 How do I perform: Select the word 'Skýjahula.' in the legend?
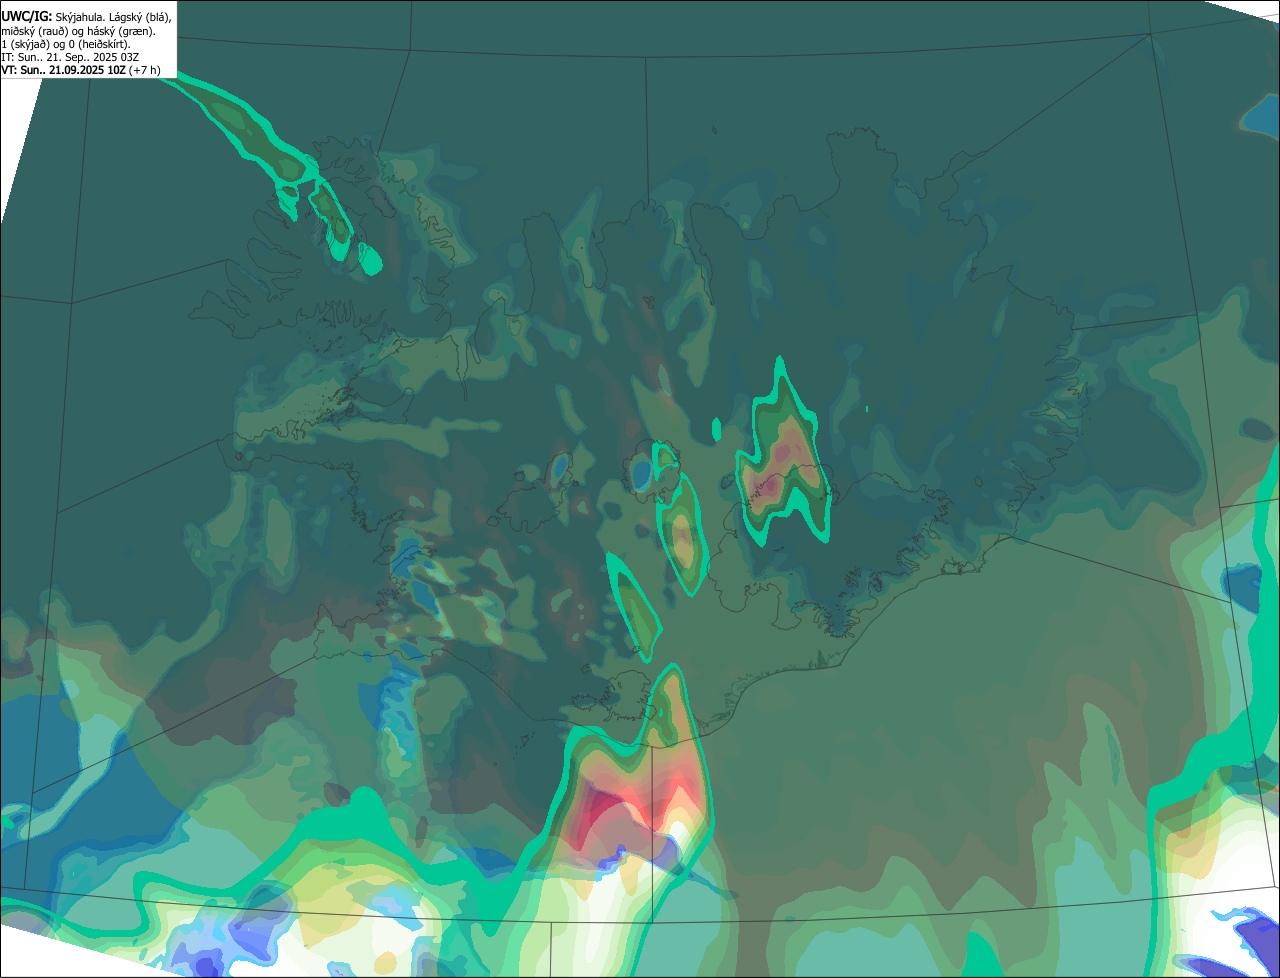[x=80, y=18]
